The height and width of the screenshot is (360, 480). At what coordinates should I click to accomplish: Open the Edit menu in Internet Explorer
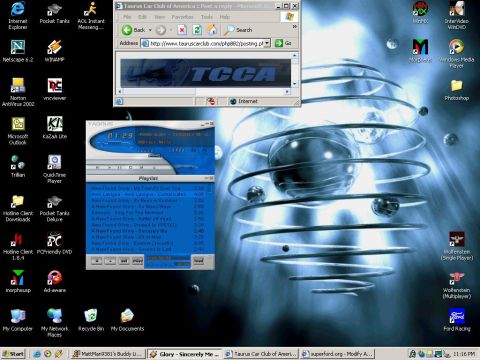(x=142, y=17)
